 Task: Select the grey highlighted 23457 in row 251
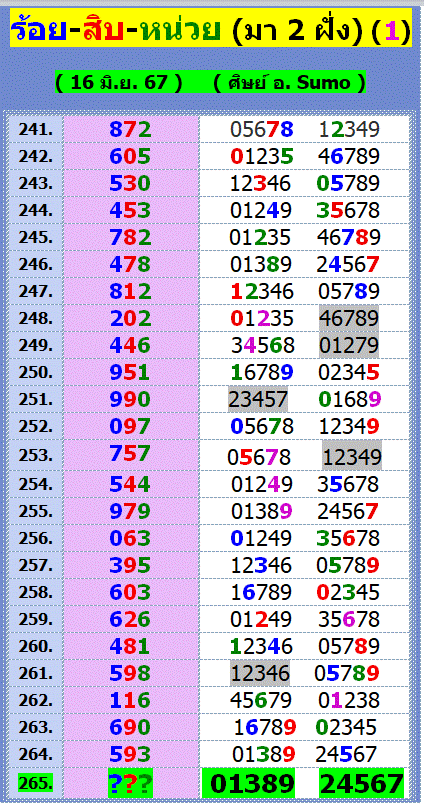(x=258, y=399)
